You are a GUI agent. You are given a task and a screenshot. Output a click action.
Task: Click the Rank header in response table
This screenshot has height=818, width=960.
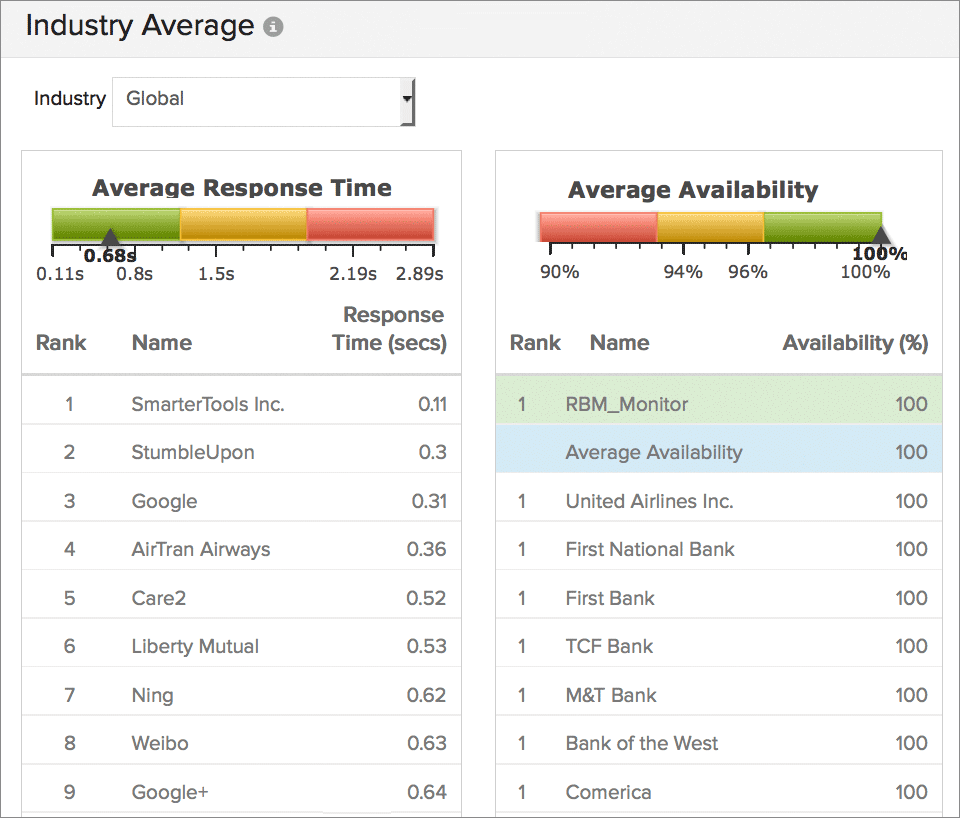(x=61, y=343)
